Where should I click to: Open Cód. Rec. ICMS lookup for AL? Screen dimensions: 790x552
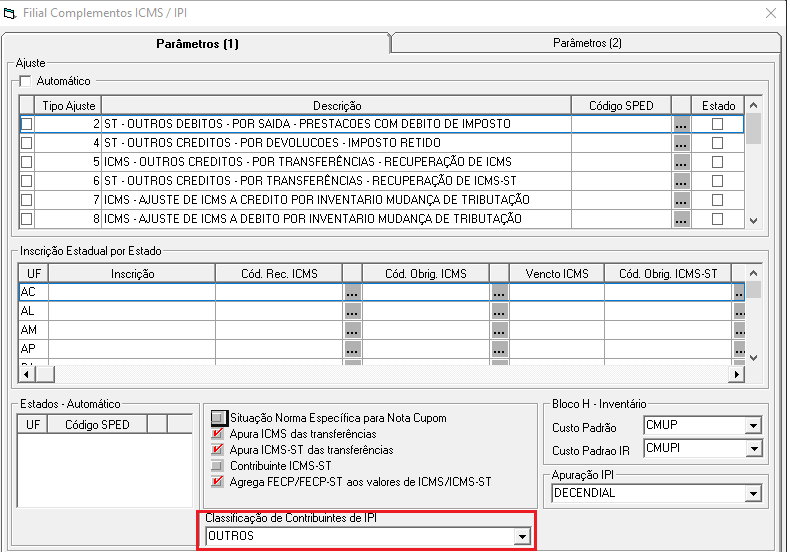click(352, 311)
